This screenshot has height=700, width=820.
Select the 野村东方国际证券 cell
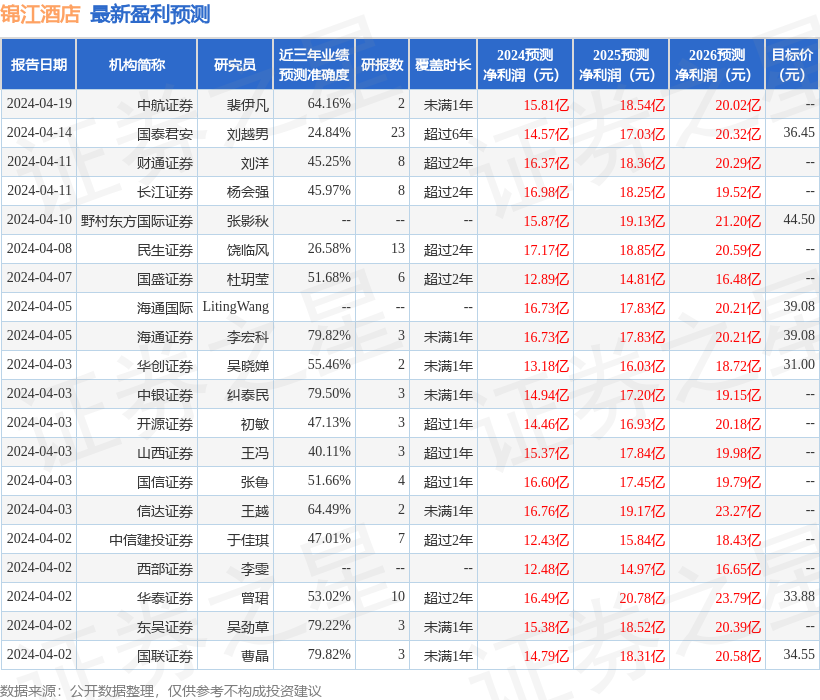tap(136, 221)
